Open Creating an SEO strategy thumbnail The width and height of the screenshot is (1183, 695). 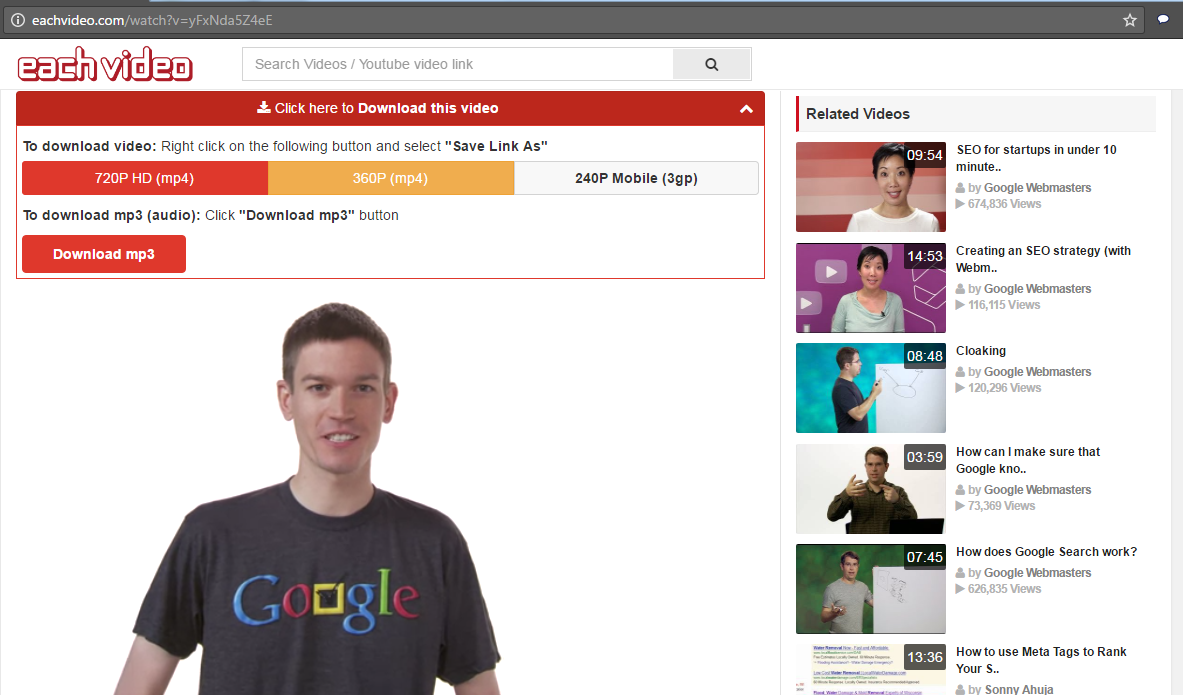click(871, 288)
